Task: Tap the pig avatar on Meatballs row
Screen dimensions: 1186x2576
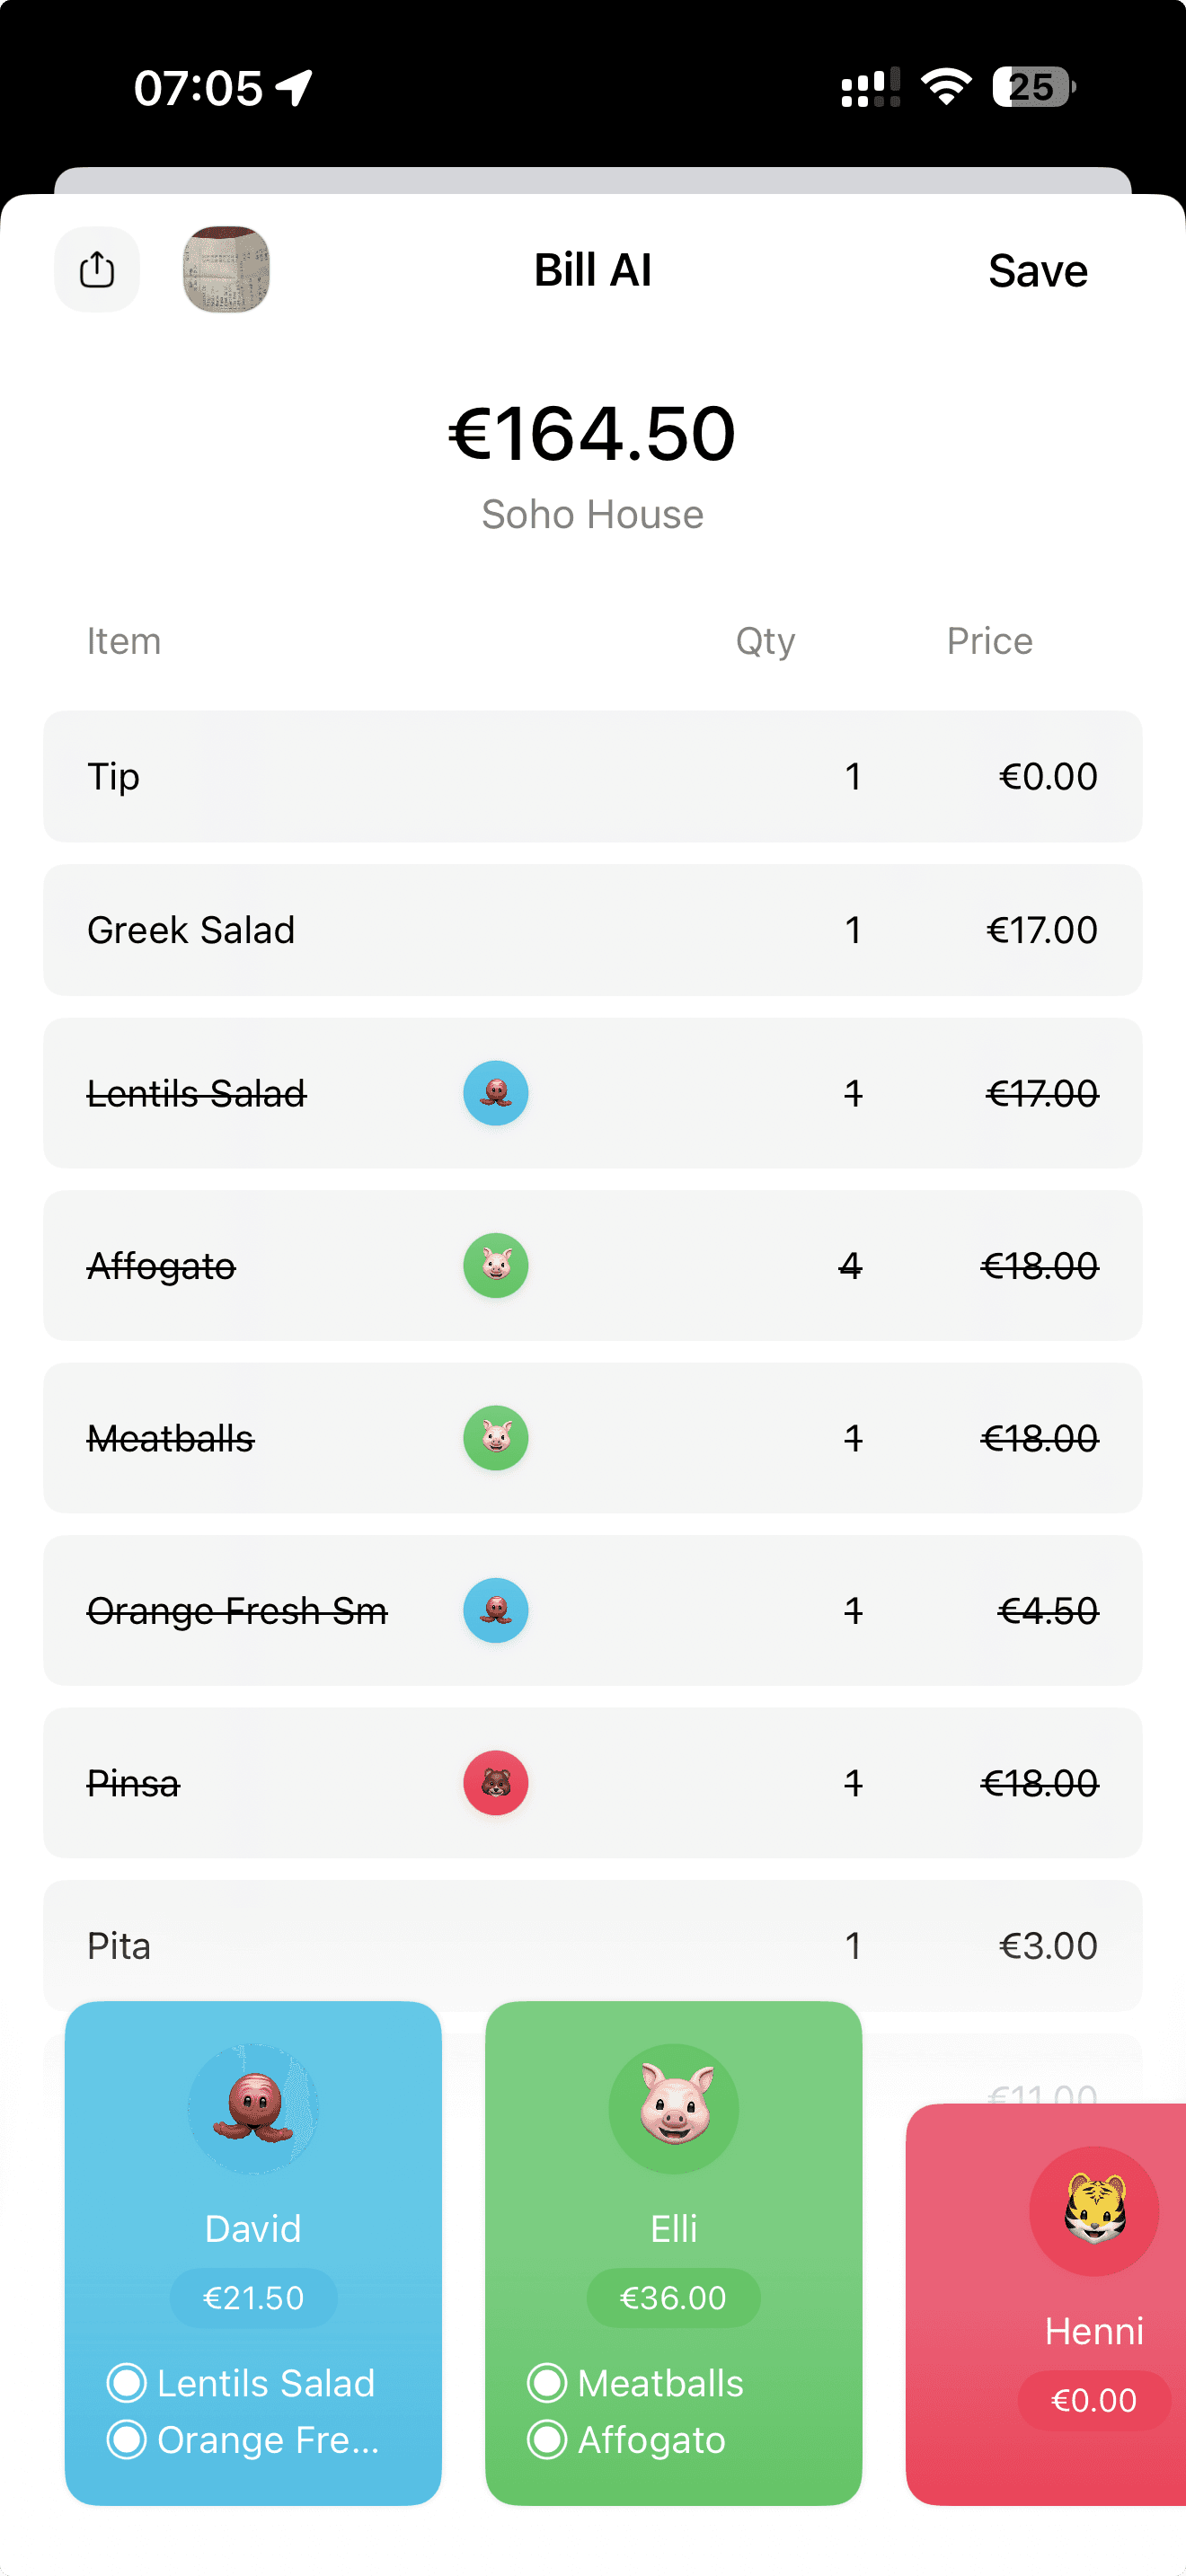Action: point(496,1438)
